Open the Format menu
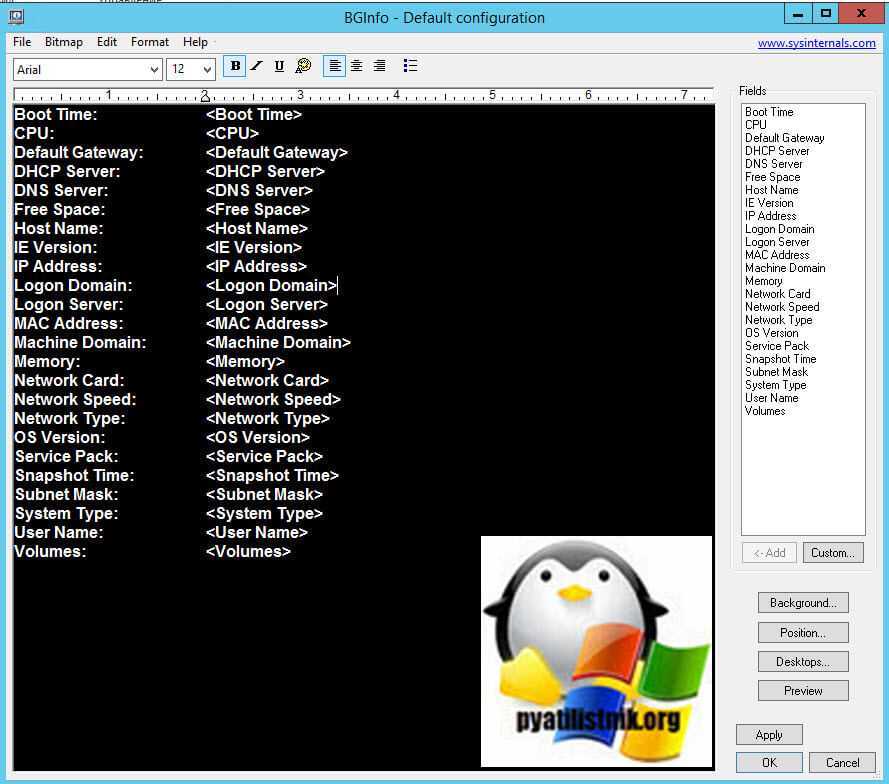The image size is (889, 784). pos(150,42)
